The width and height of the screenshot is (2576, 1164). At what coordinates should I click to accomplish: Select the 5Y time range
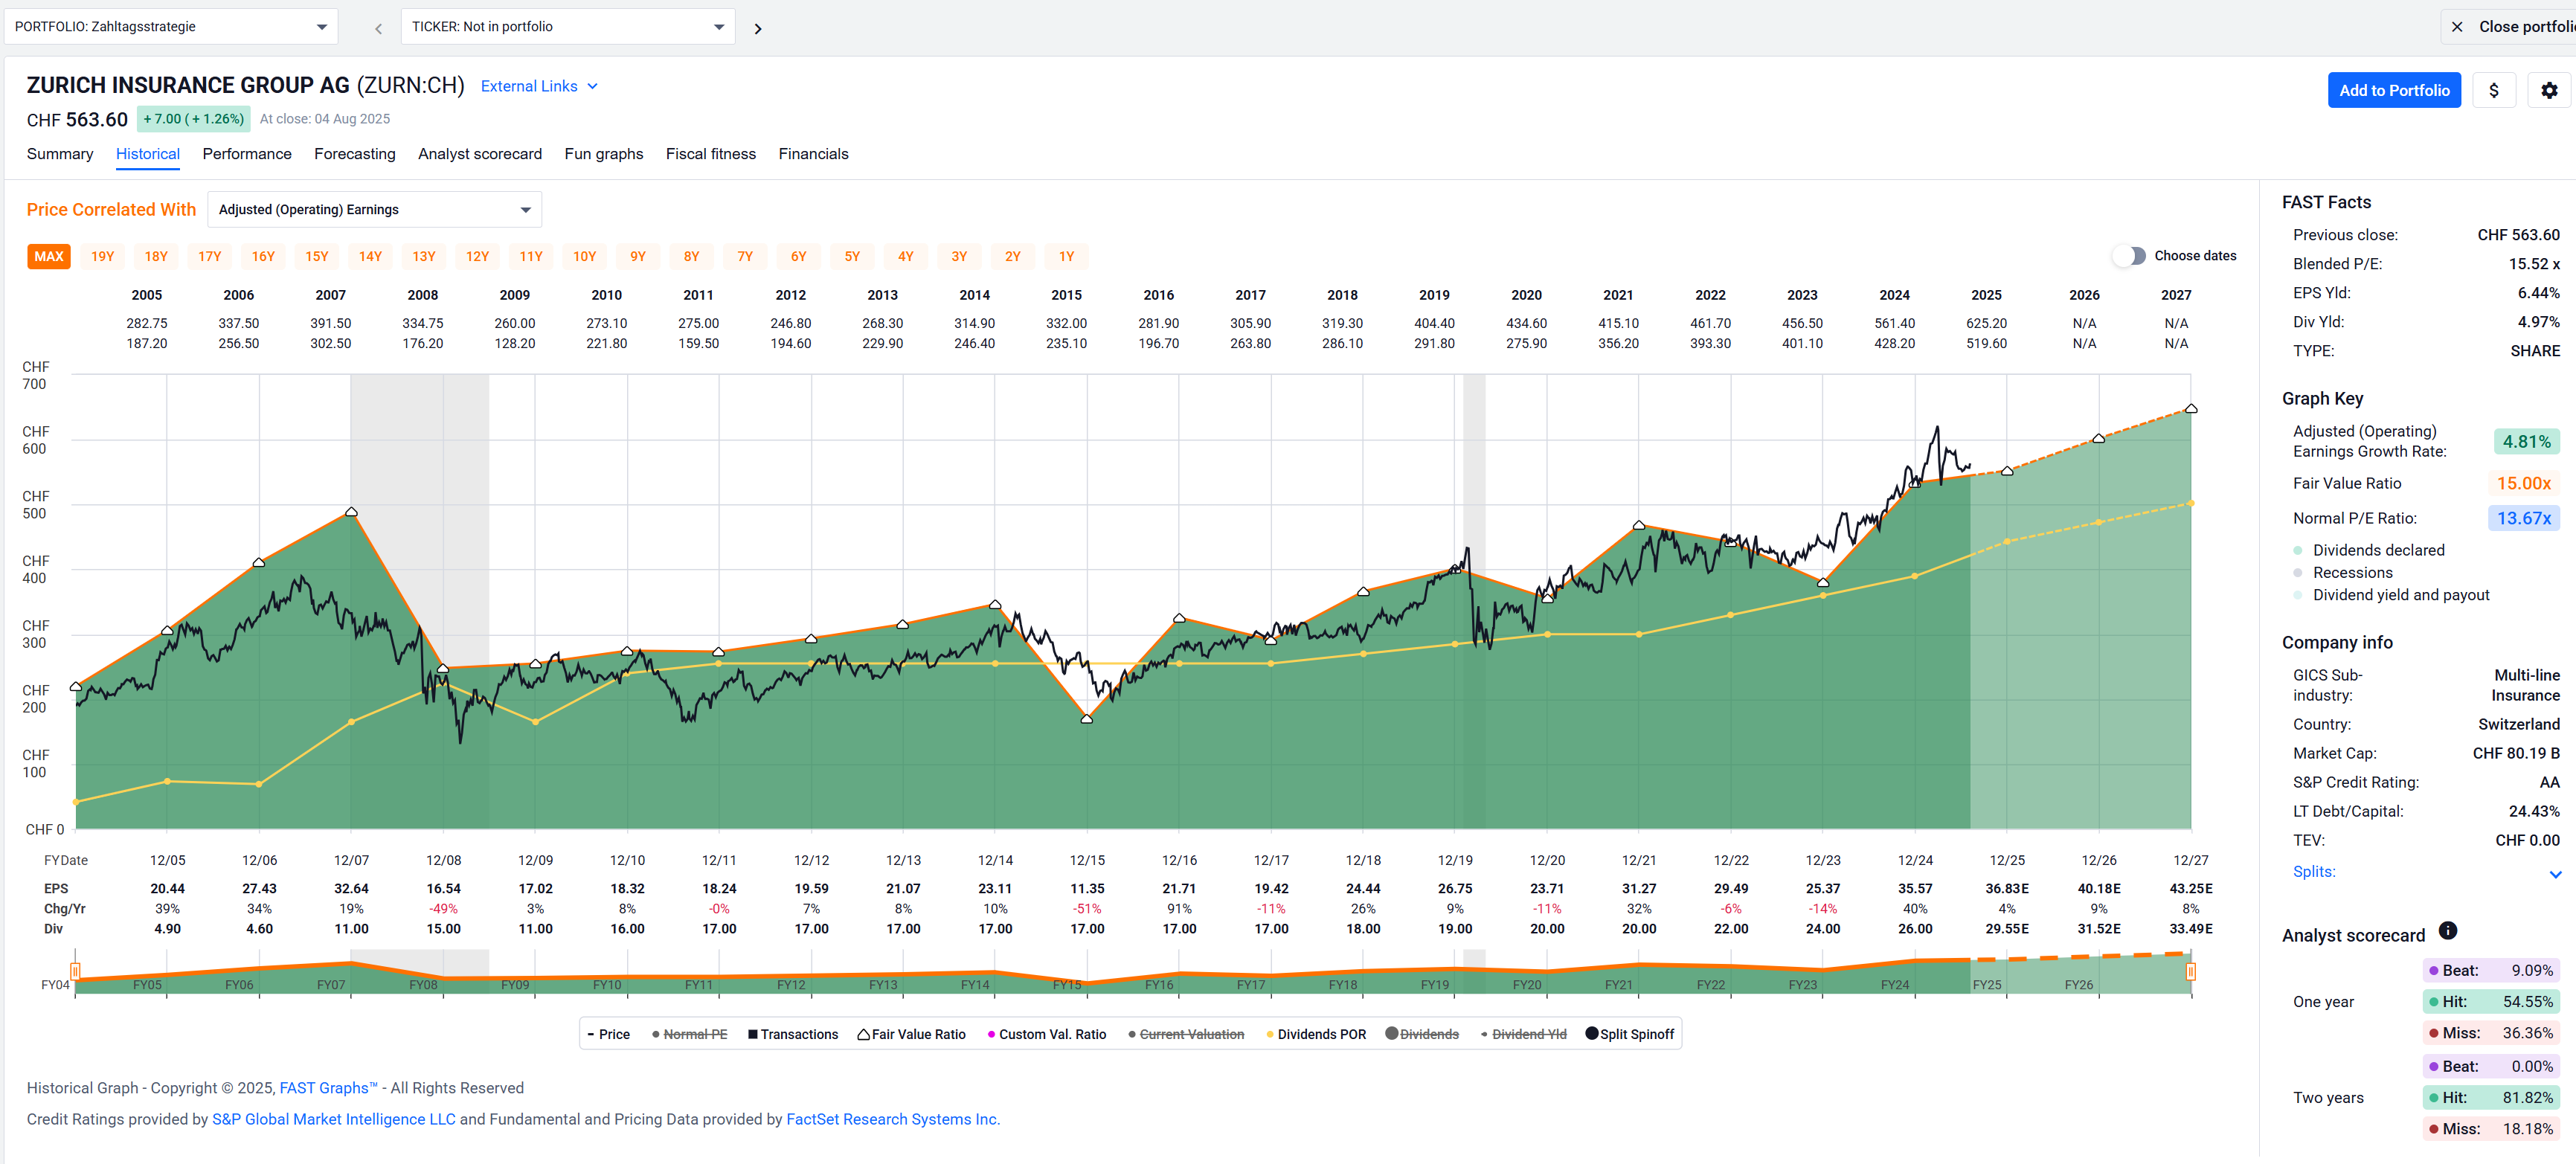pos(852,257)
